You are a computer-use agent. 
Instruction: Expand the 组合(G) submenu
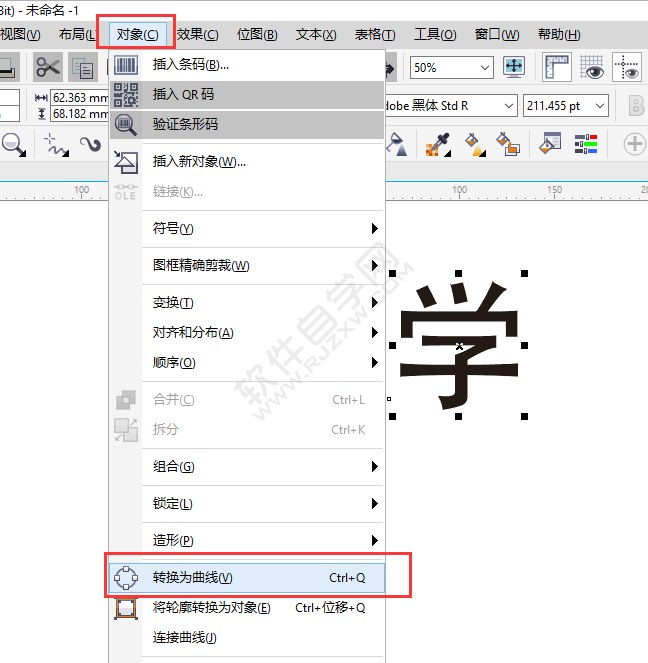(247, 467)
